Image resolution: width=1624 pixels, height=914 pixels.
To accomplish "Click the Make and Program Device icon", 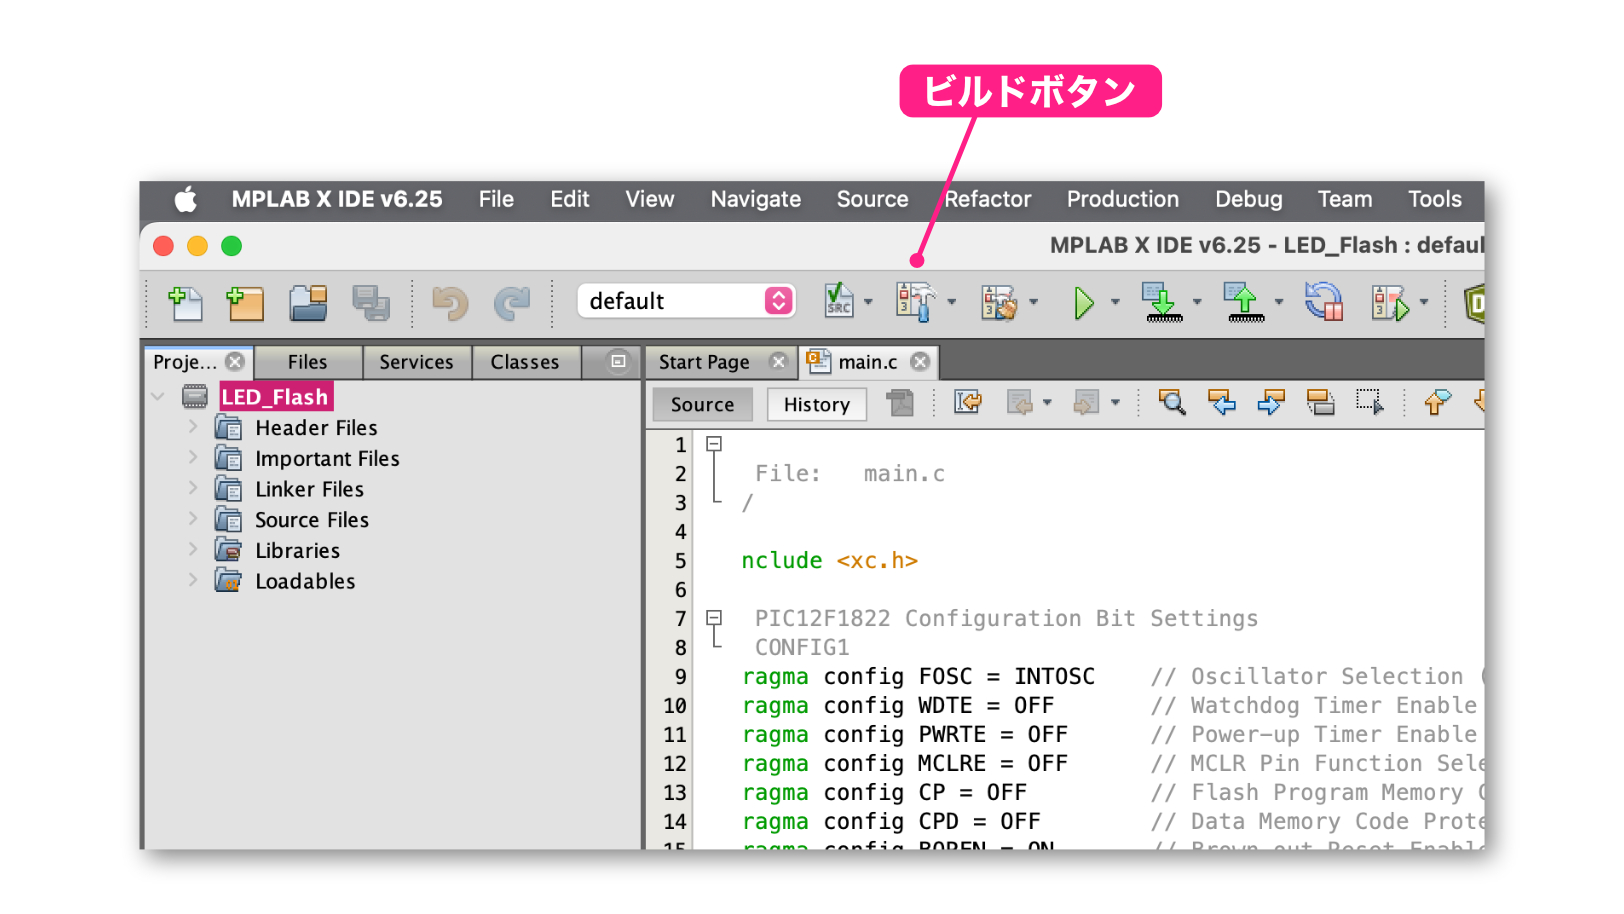I will [x=1162, y=302].
